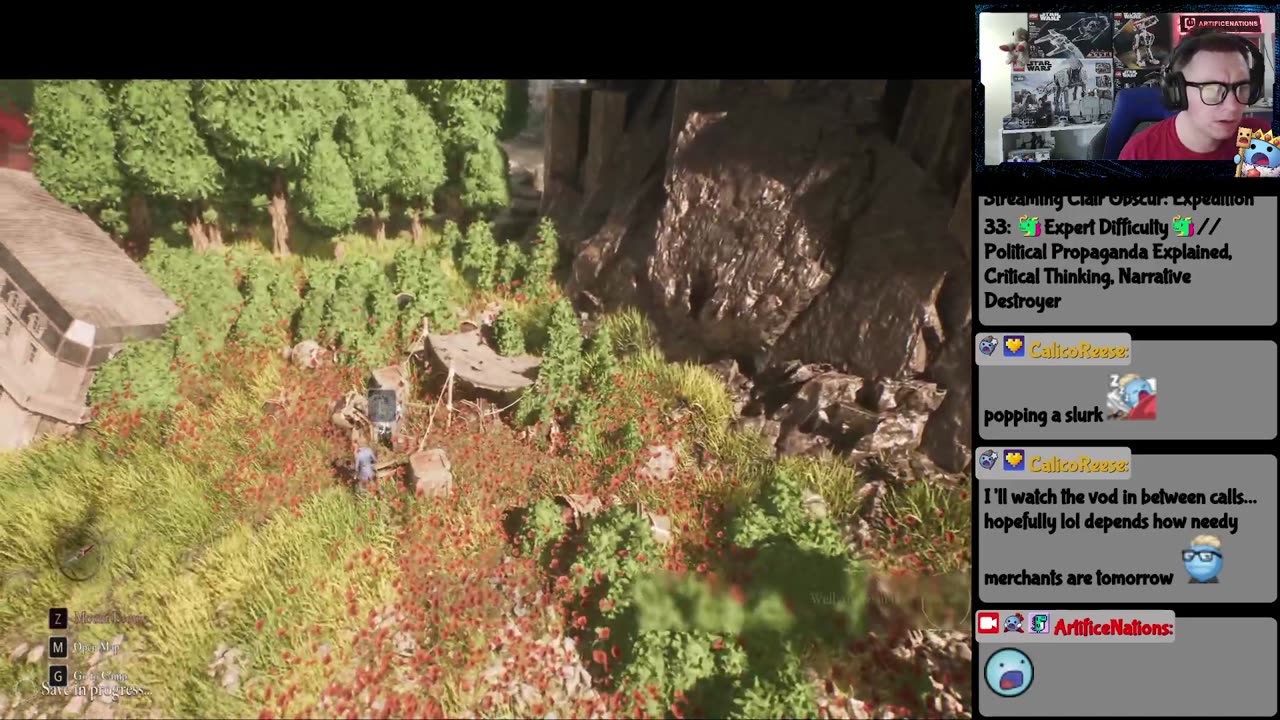The height and width of the screenshot is (720, 1280).
Task: Click the M key Open Map icon
Action: coord(58,648)
